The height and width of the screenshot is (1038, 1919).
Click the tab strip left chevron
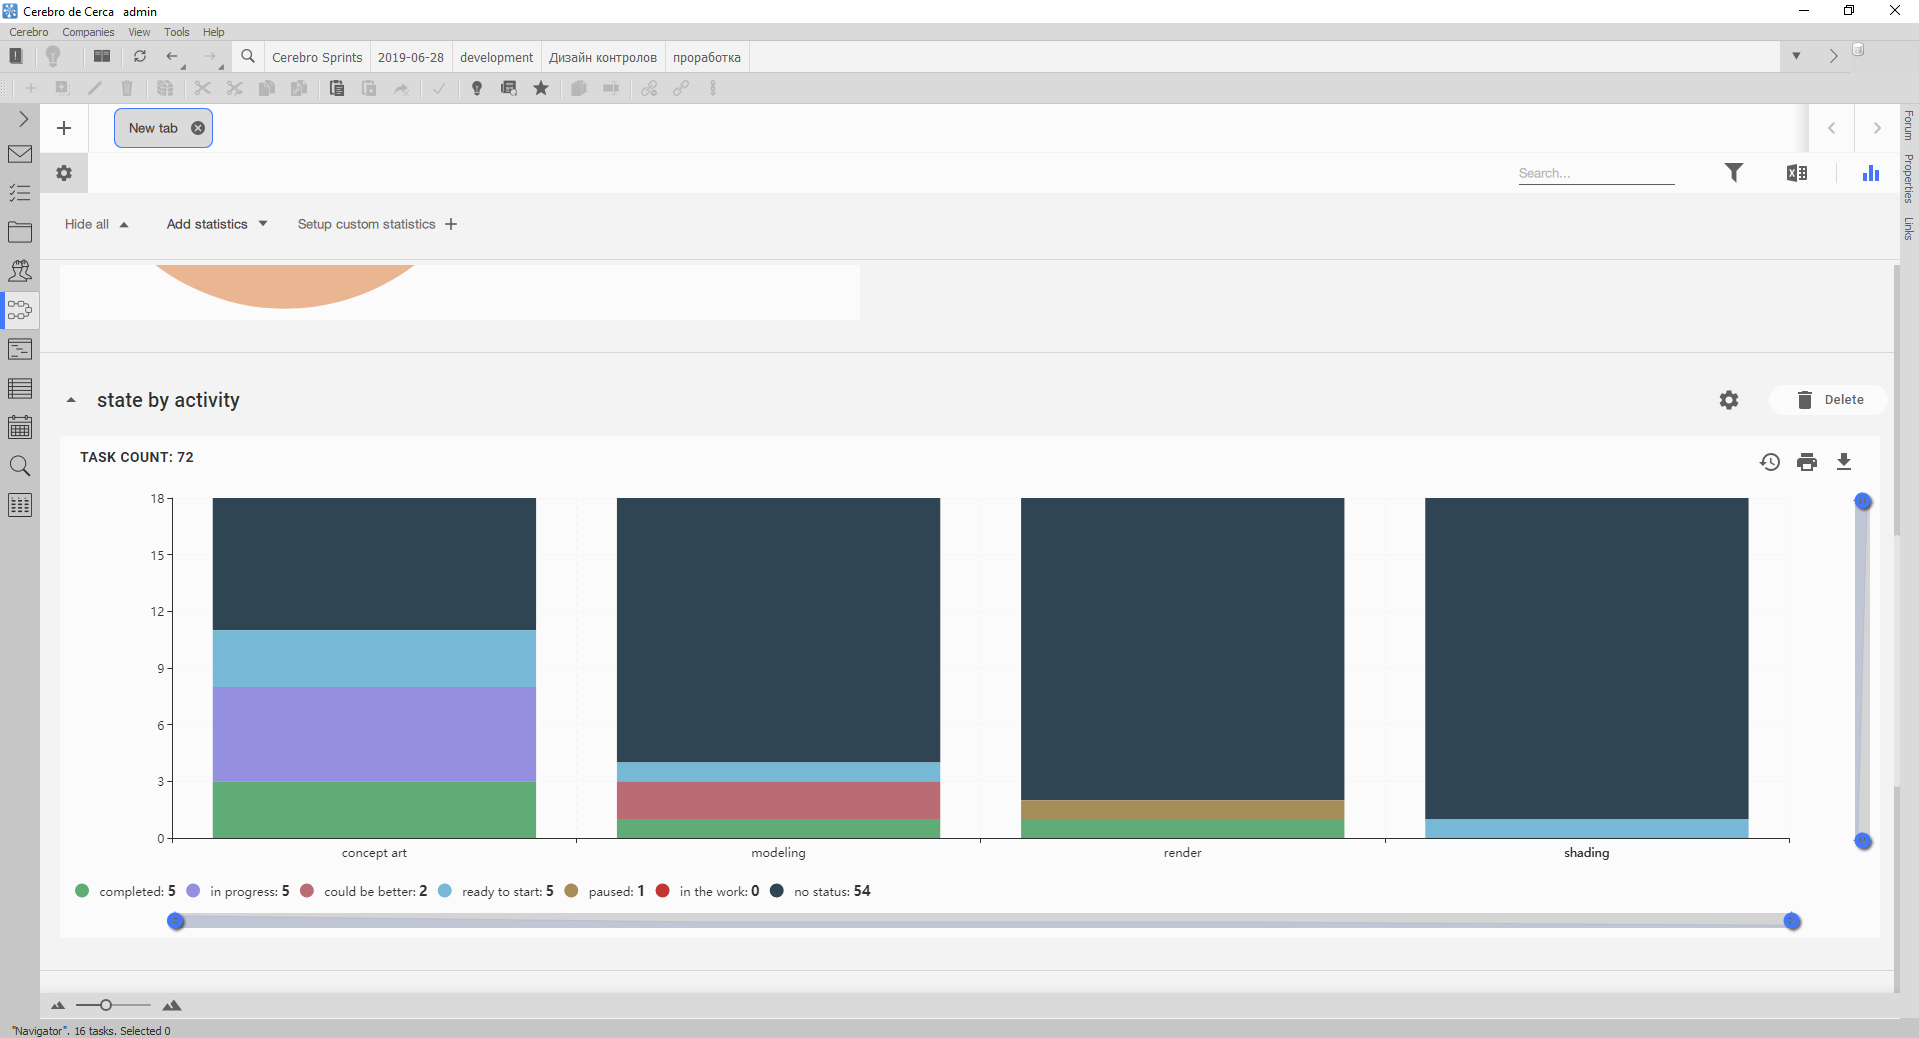tap(1832, 128)
